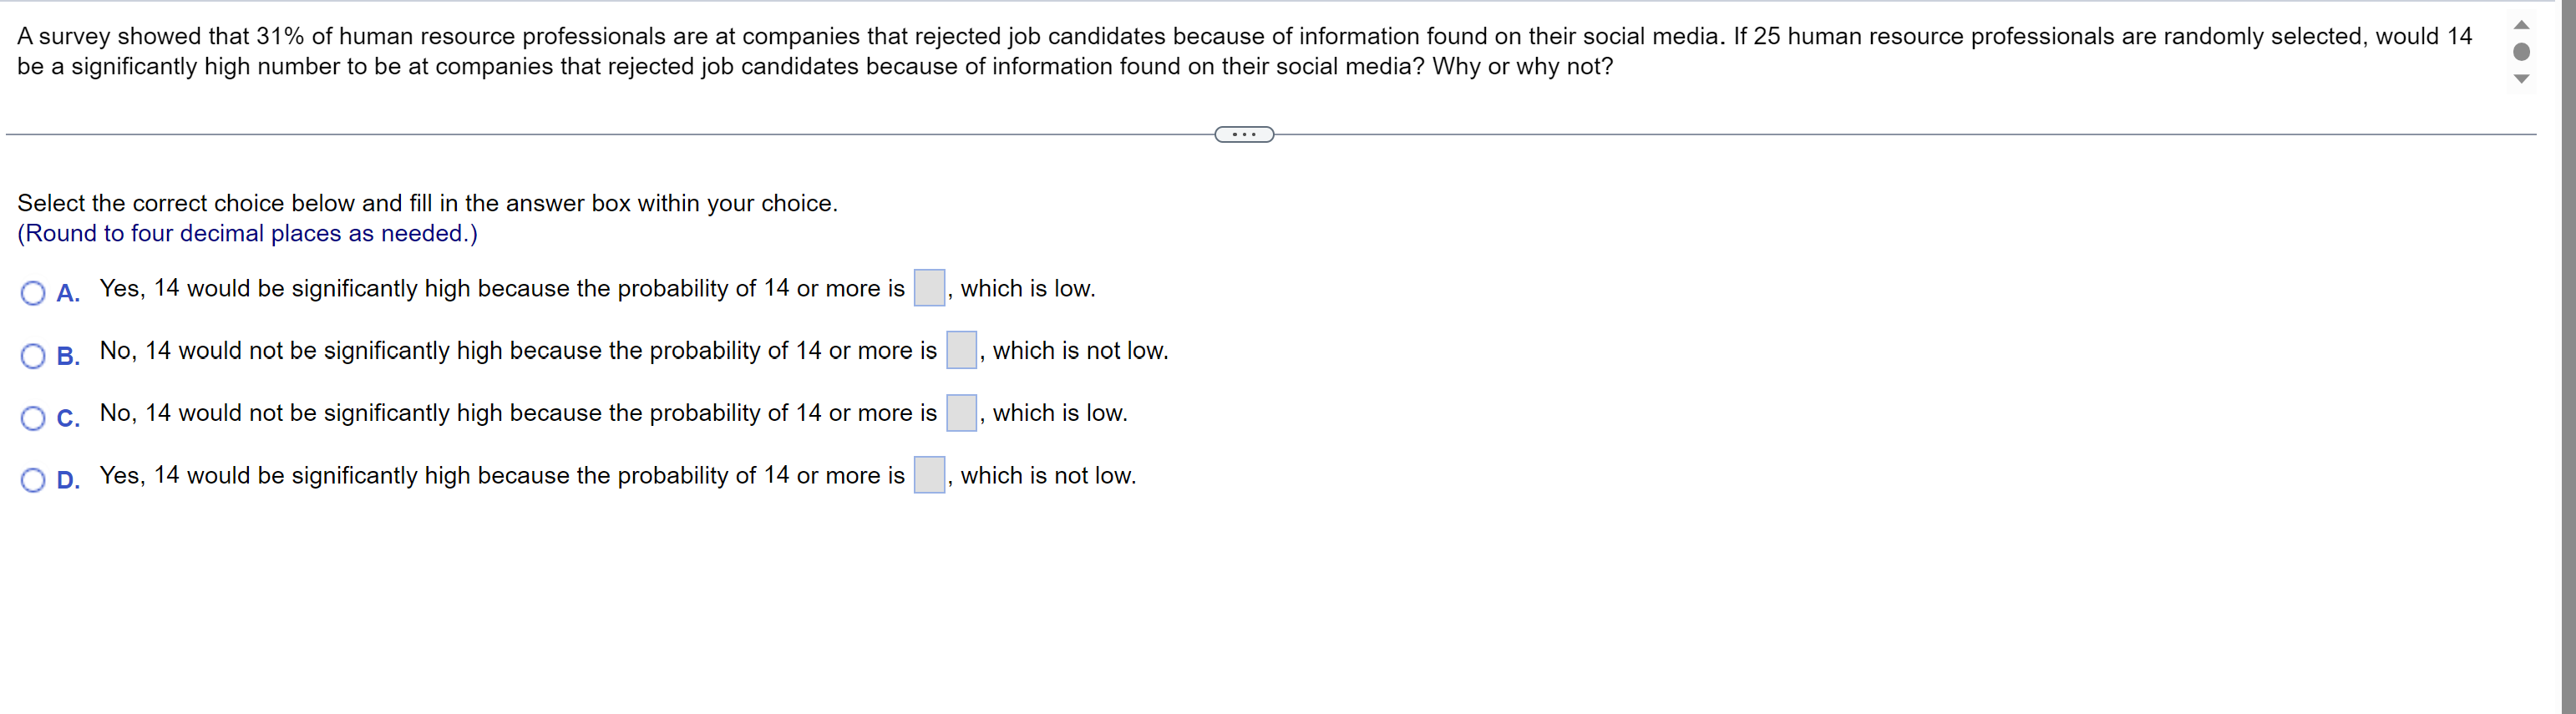Screen dimensions: 2576x714
Task: Click the round scroll handle beside question
Action: pyautogui.click(x=2521, y=52)
